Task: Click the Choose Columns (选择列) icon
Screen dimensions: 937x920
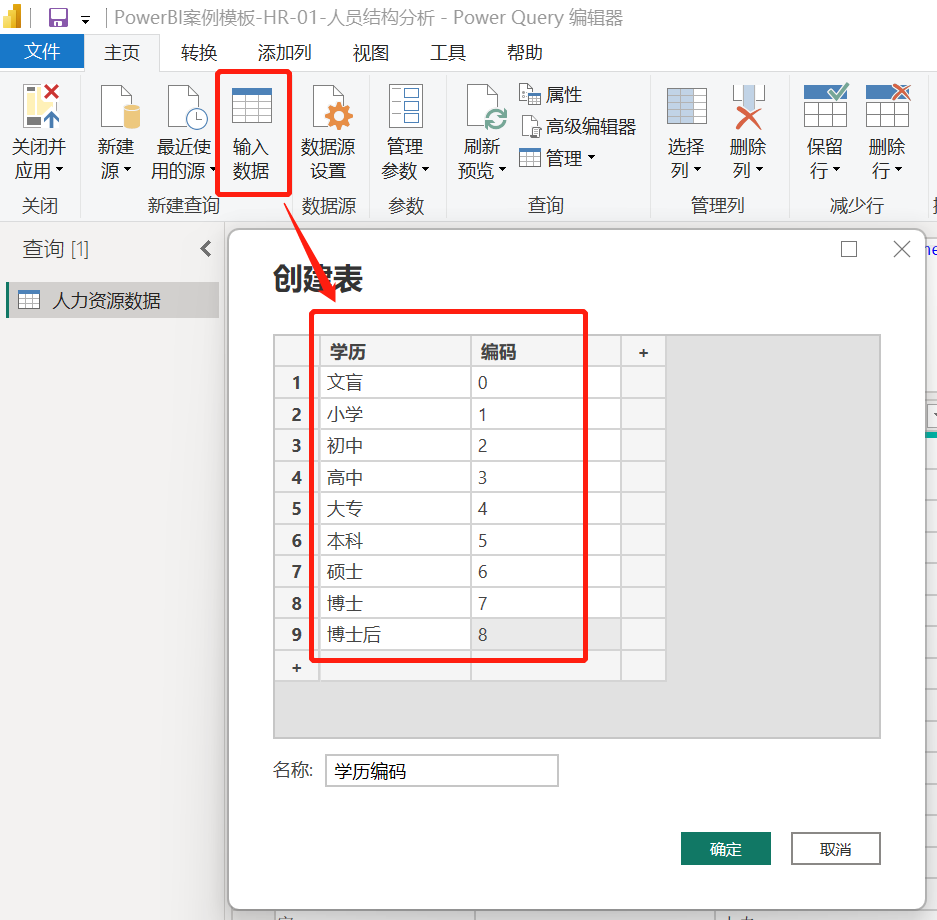Action: coord(687,106)
